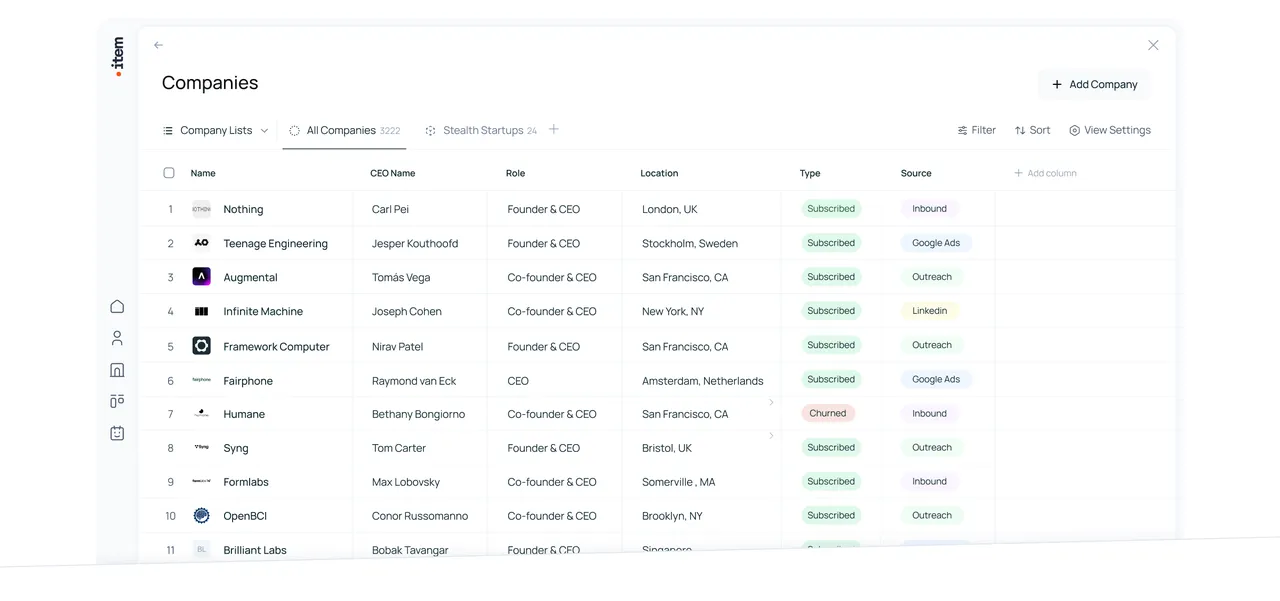Screen dimensions: 1280x601
Task: Click the Nothing company logo
Action: [201, 209]
